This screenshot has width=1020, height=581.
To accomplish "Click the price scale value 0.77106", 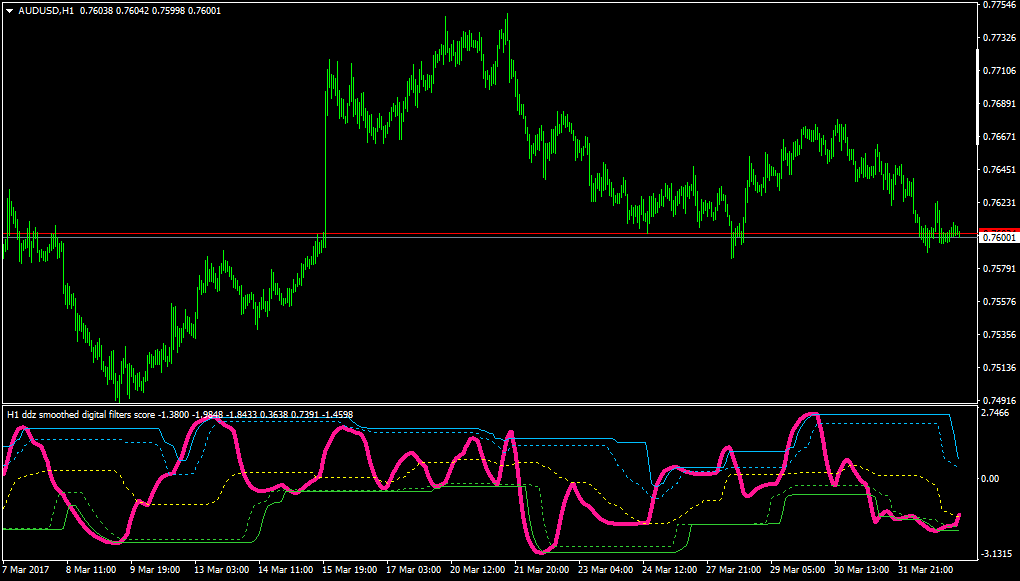I will [x=999, y=70].
